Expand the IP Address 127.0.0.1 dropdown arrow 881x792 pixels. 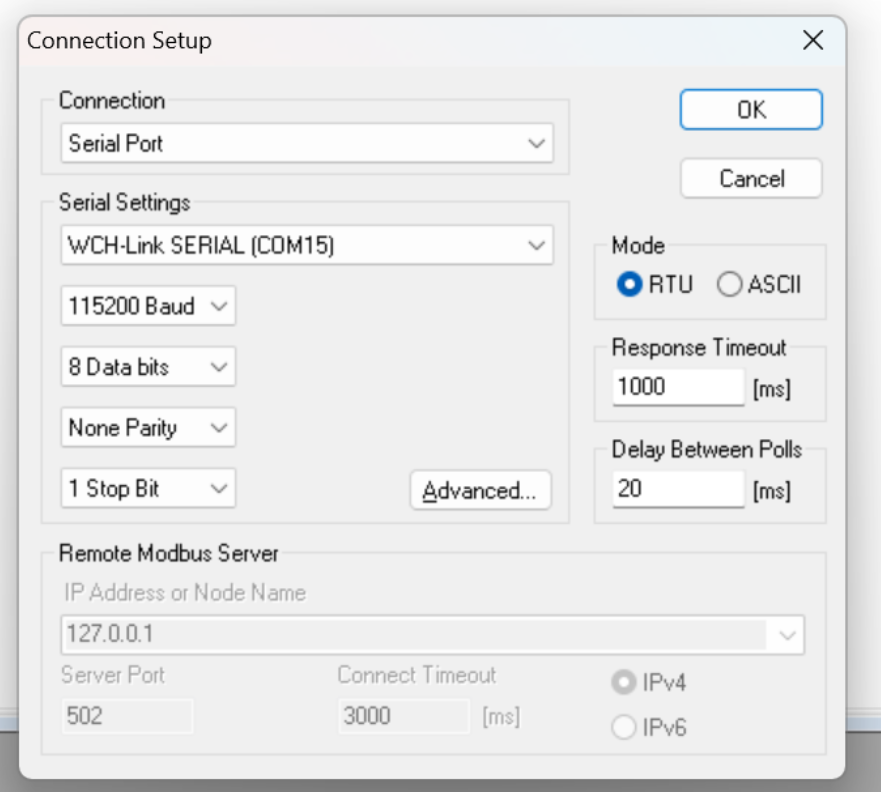point(787,635)
